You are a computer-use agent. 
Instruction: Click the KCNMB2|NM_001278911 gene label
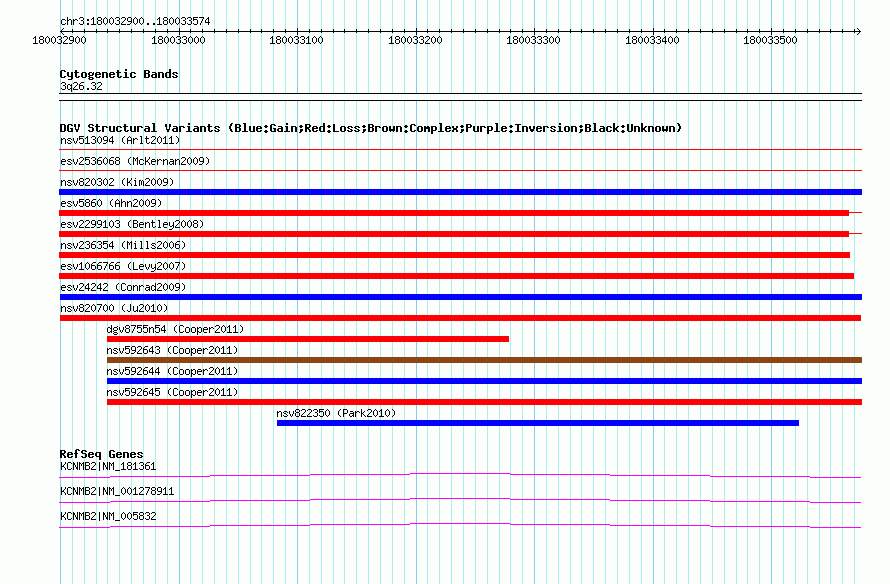117,491
